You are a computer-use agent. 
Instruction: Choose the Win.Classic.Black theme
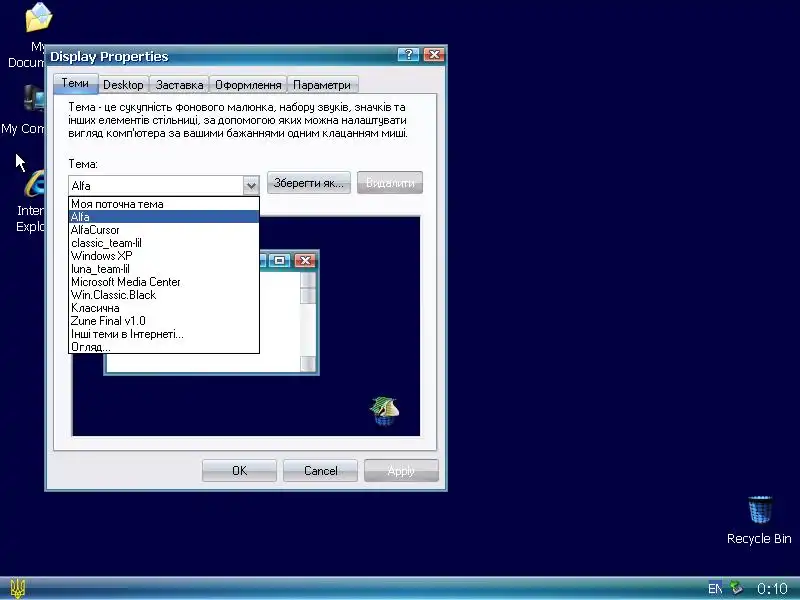(164, 295)
